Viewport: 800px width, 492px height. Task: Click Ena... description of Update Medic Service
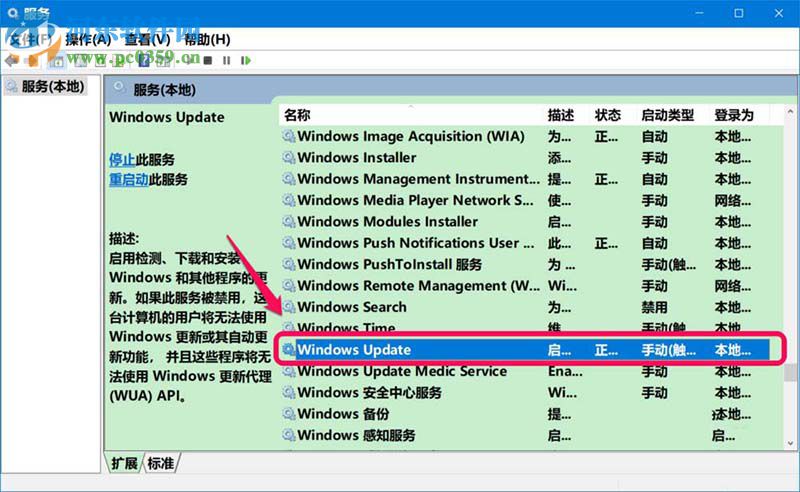click(x=565, y=372)
